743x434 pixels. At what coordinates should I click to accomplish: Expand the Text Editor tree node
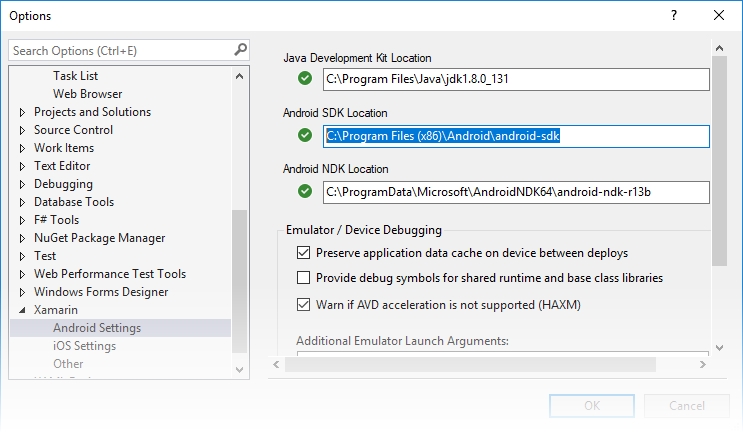(x=22, y=166)
